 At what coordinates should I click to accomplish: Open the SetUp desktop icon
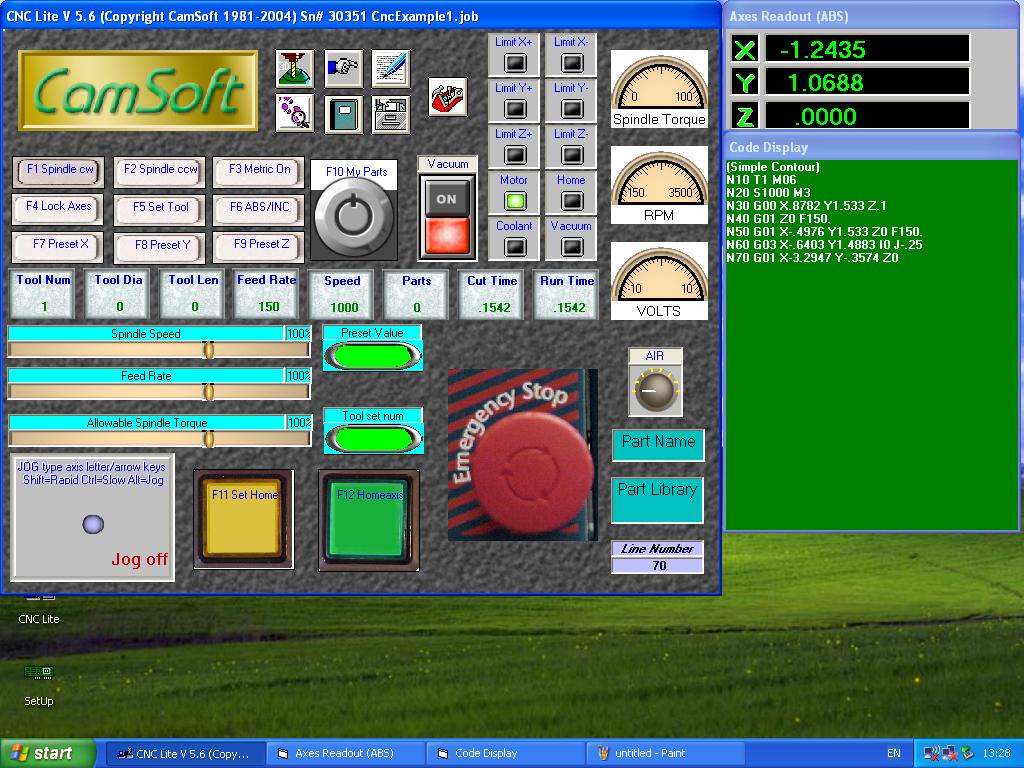[x=39, y=685]
